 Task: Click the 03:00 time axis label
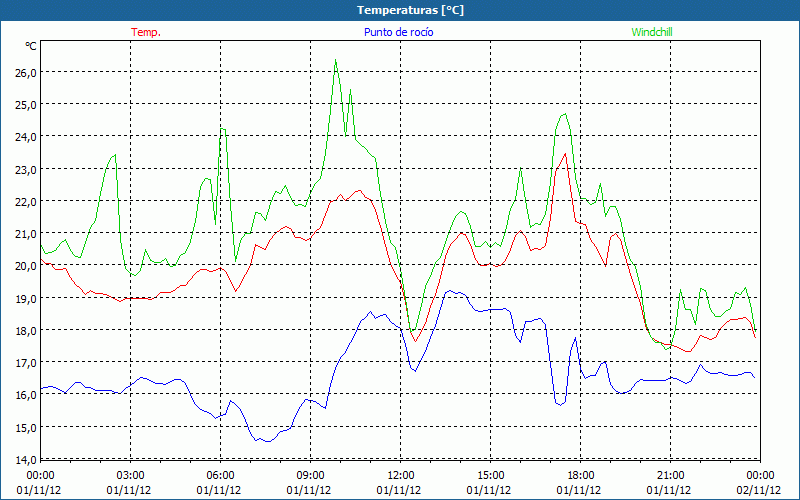(x=131, y=476)
